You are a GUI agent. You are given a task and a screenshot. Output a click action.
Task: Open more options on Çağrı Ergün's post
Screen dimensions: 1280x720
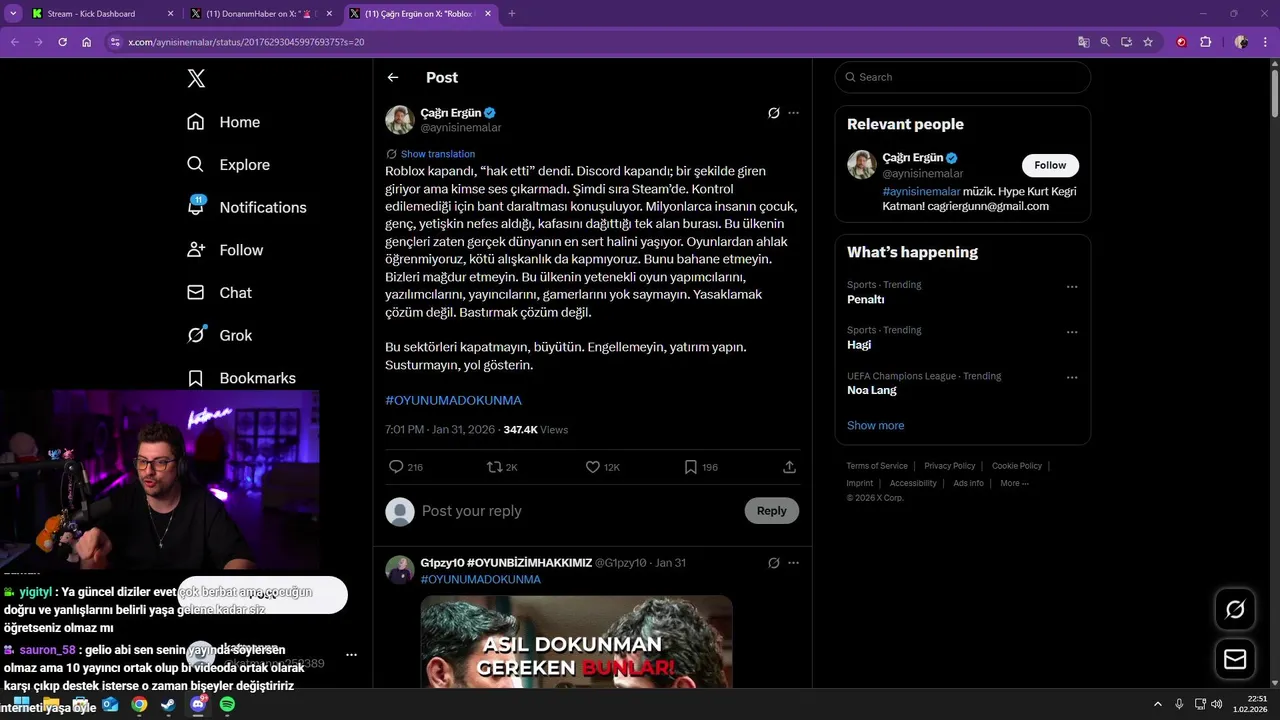click(794, 113)
